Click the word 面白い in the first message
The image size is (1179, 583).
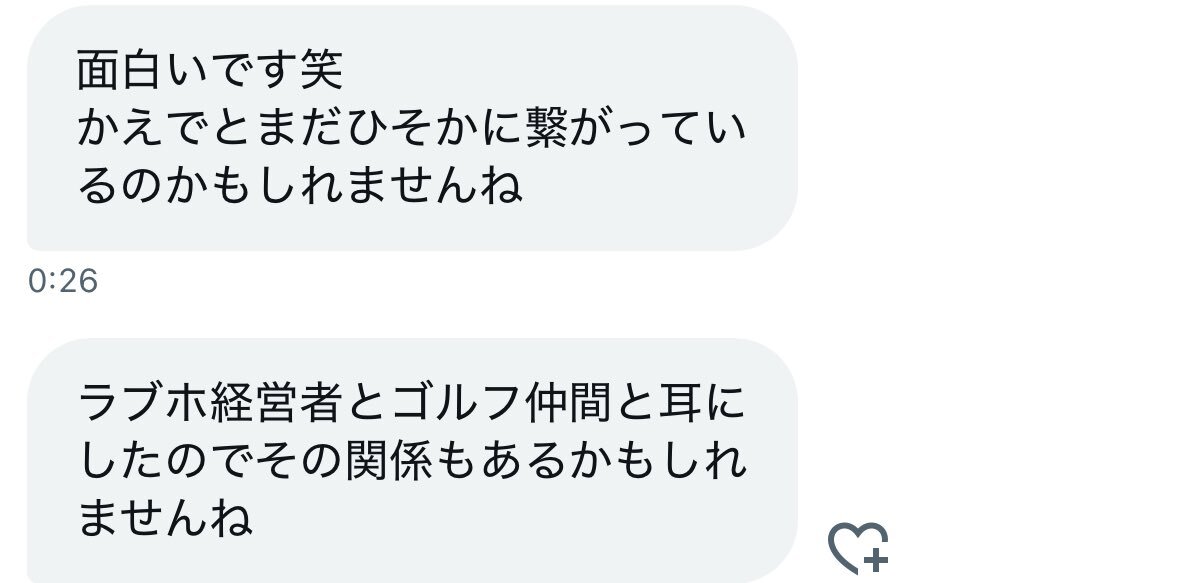pos(143,71)
